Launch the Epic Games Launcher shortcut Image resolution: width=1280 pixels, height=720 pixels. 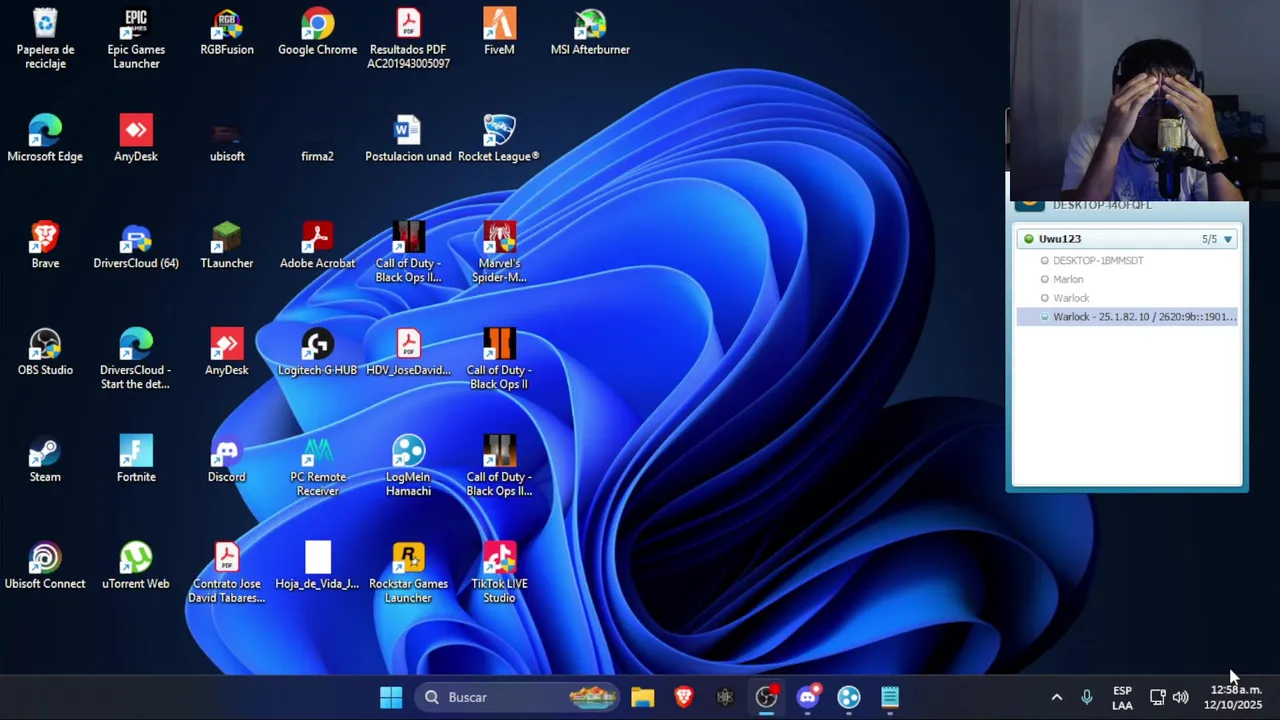pyautogui.click(x=136, y=38)
